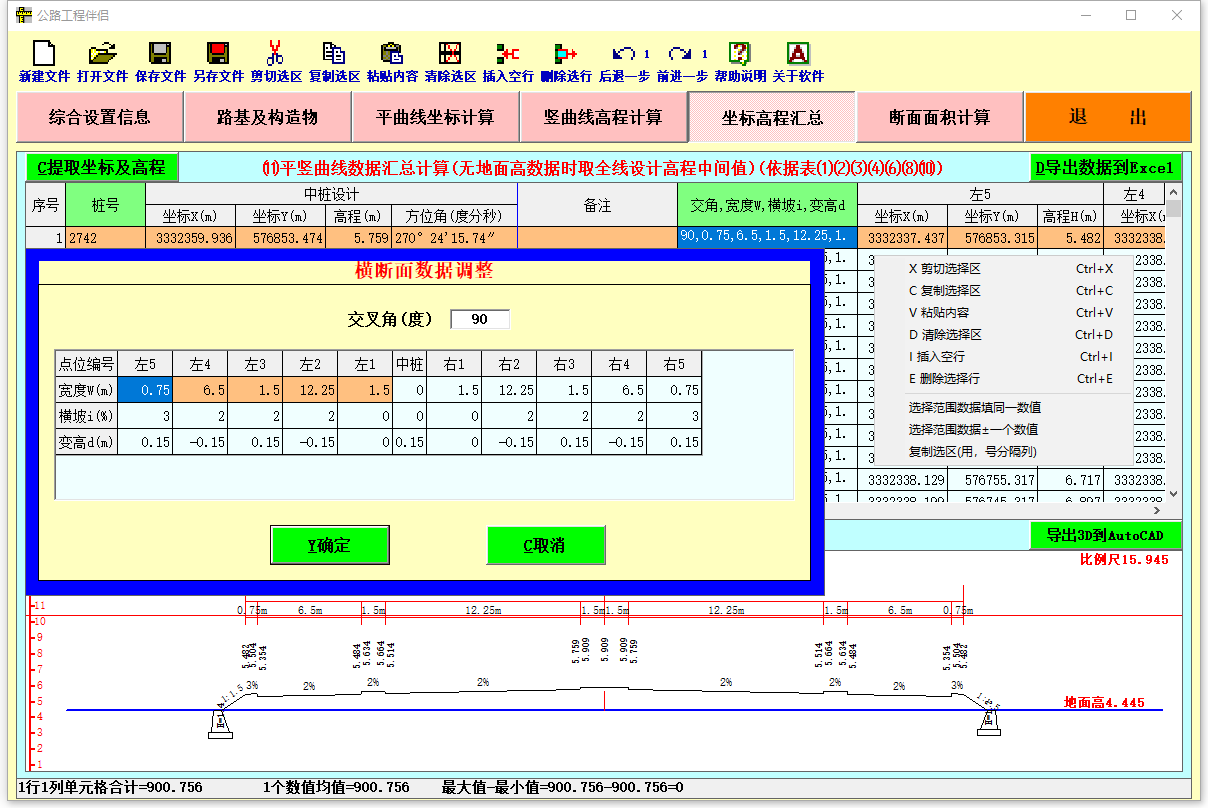Screen dimensions: 1208x808
Task: Click the Save As (另存文件) icon
Action: coord(218,54)
